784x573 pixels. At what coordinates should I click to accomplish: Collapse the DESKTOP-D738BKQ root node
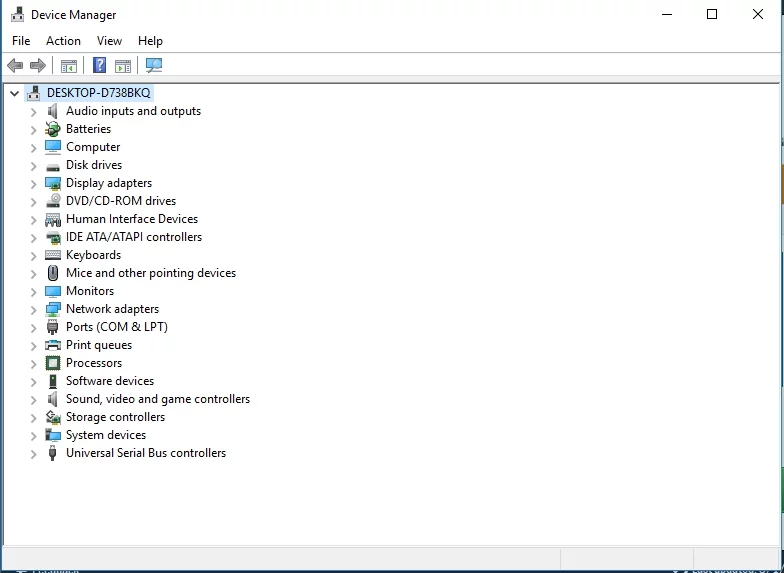pos(14,93)
